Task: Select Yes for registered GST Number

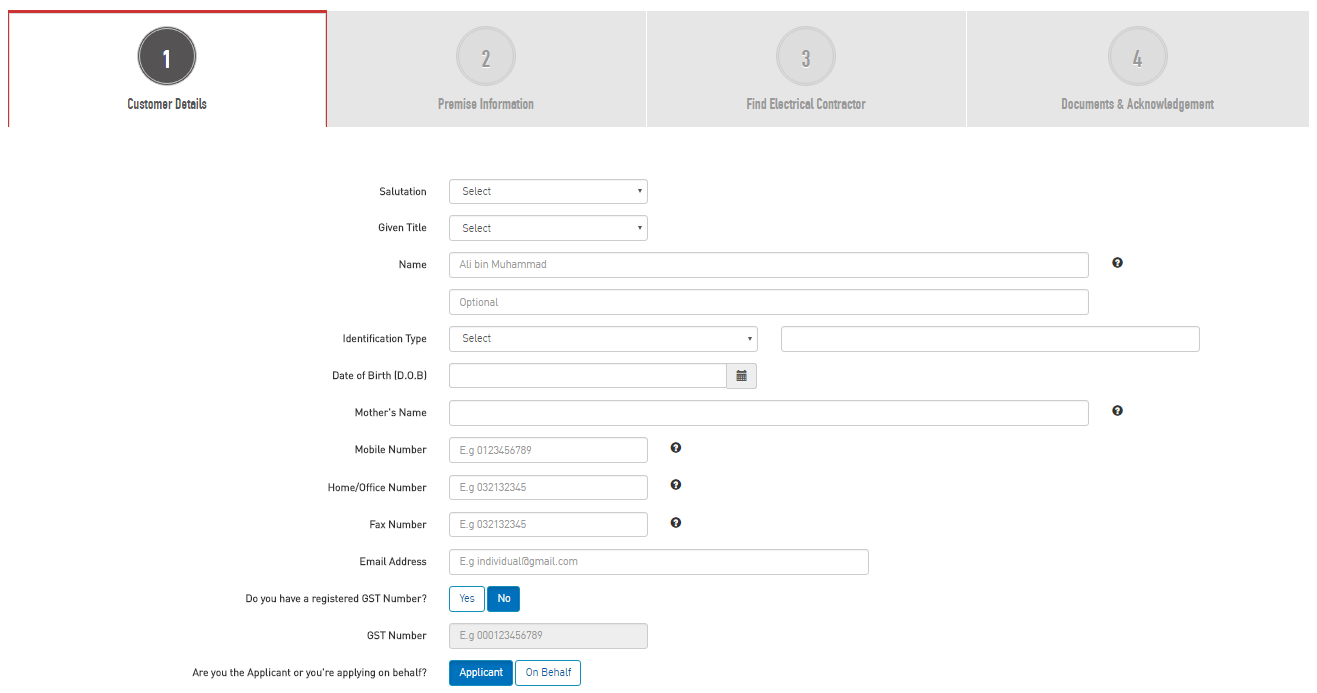Action: tap(467, 599)
